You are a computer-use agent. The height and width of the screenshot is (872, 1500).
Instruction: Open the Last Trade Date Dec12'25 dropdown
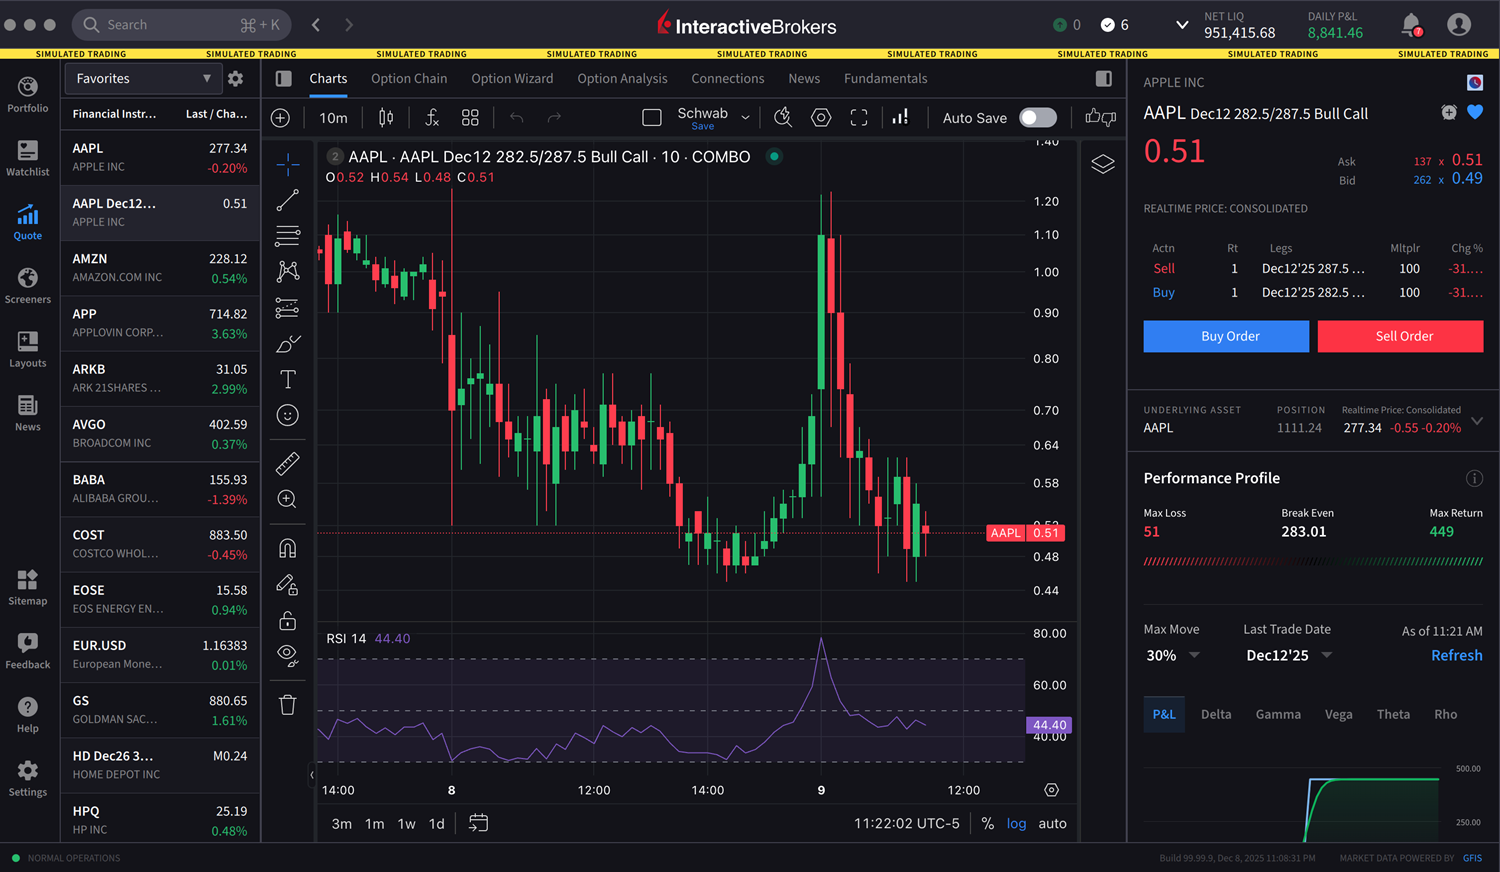(x=1288, y=656)
